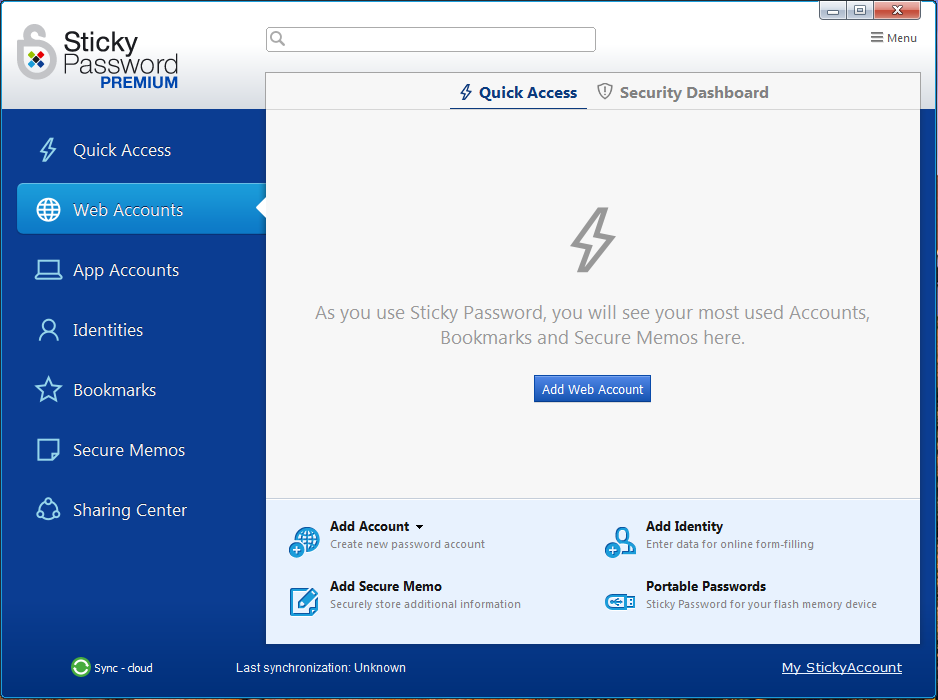The image size is (938, 700).
Task: Click inside the search field
Action: pos(430,39)
